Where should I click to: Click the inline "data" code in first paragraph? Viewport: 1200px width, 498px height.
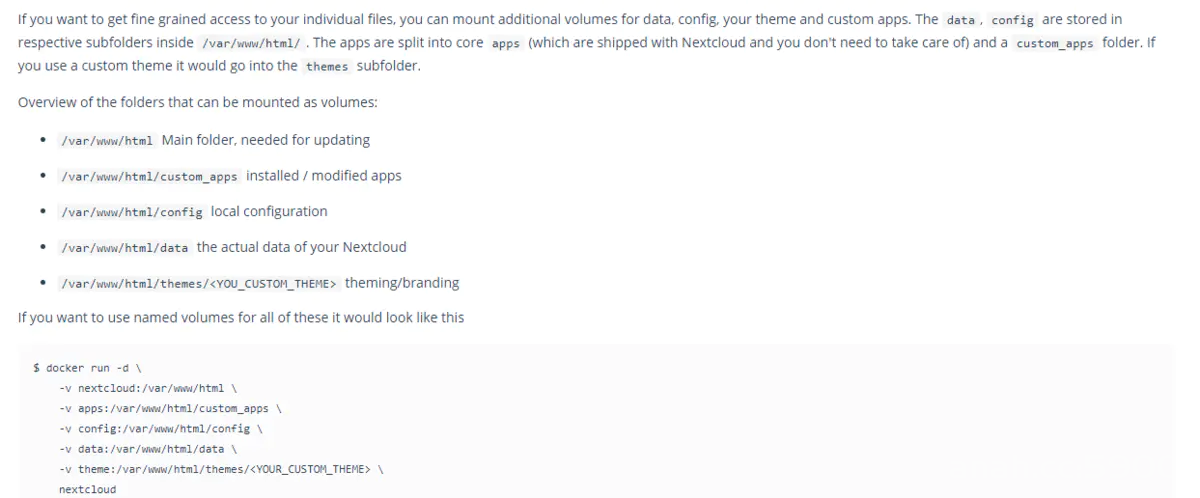tap(960, 19)
